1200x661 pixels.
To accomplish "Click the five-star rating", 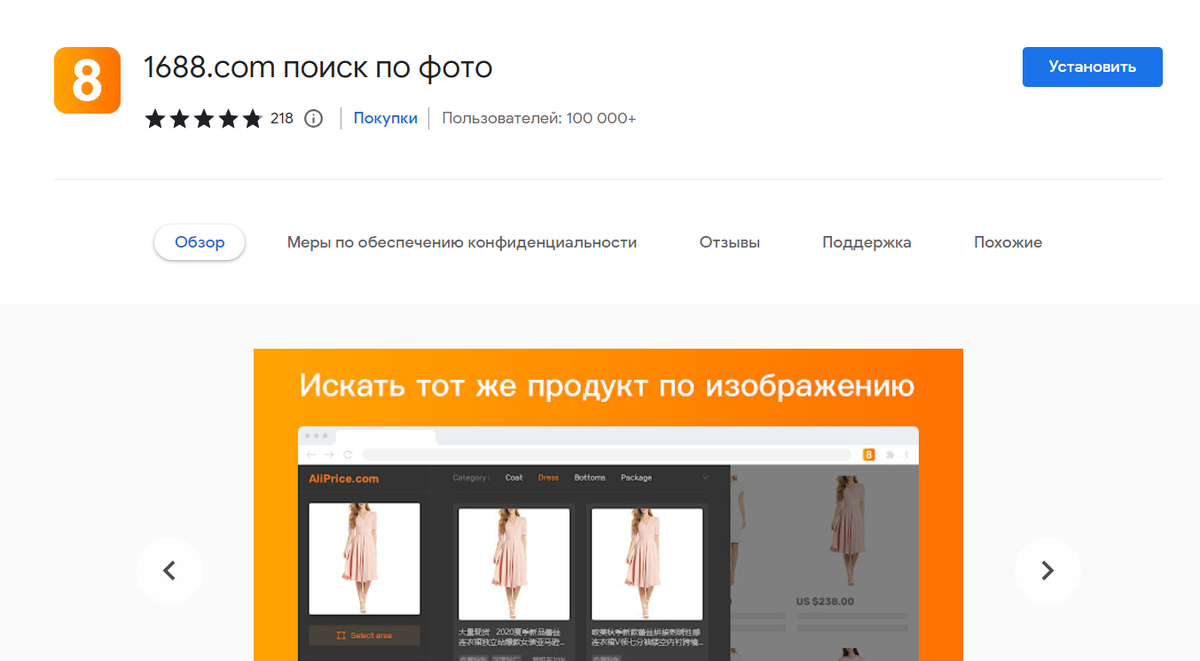I will point(204,119).
